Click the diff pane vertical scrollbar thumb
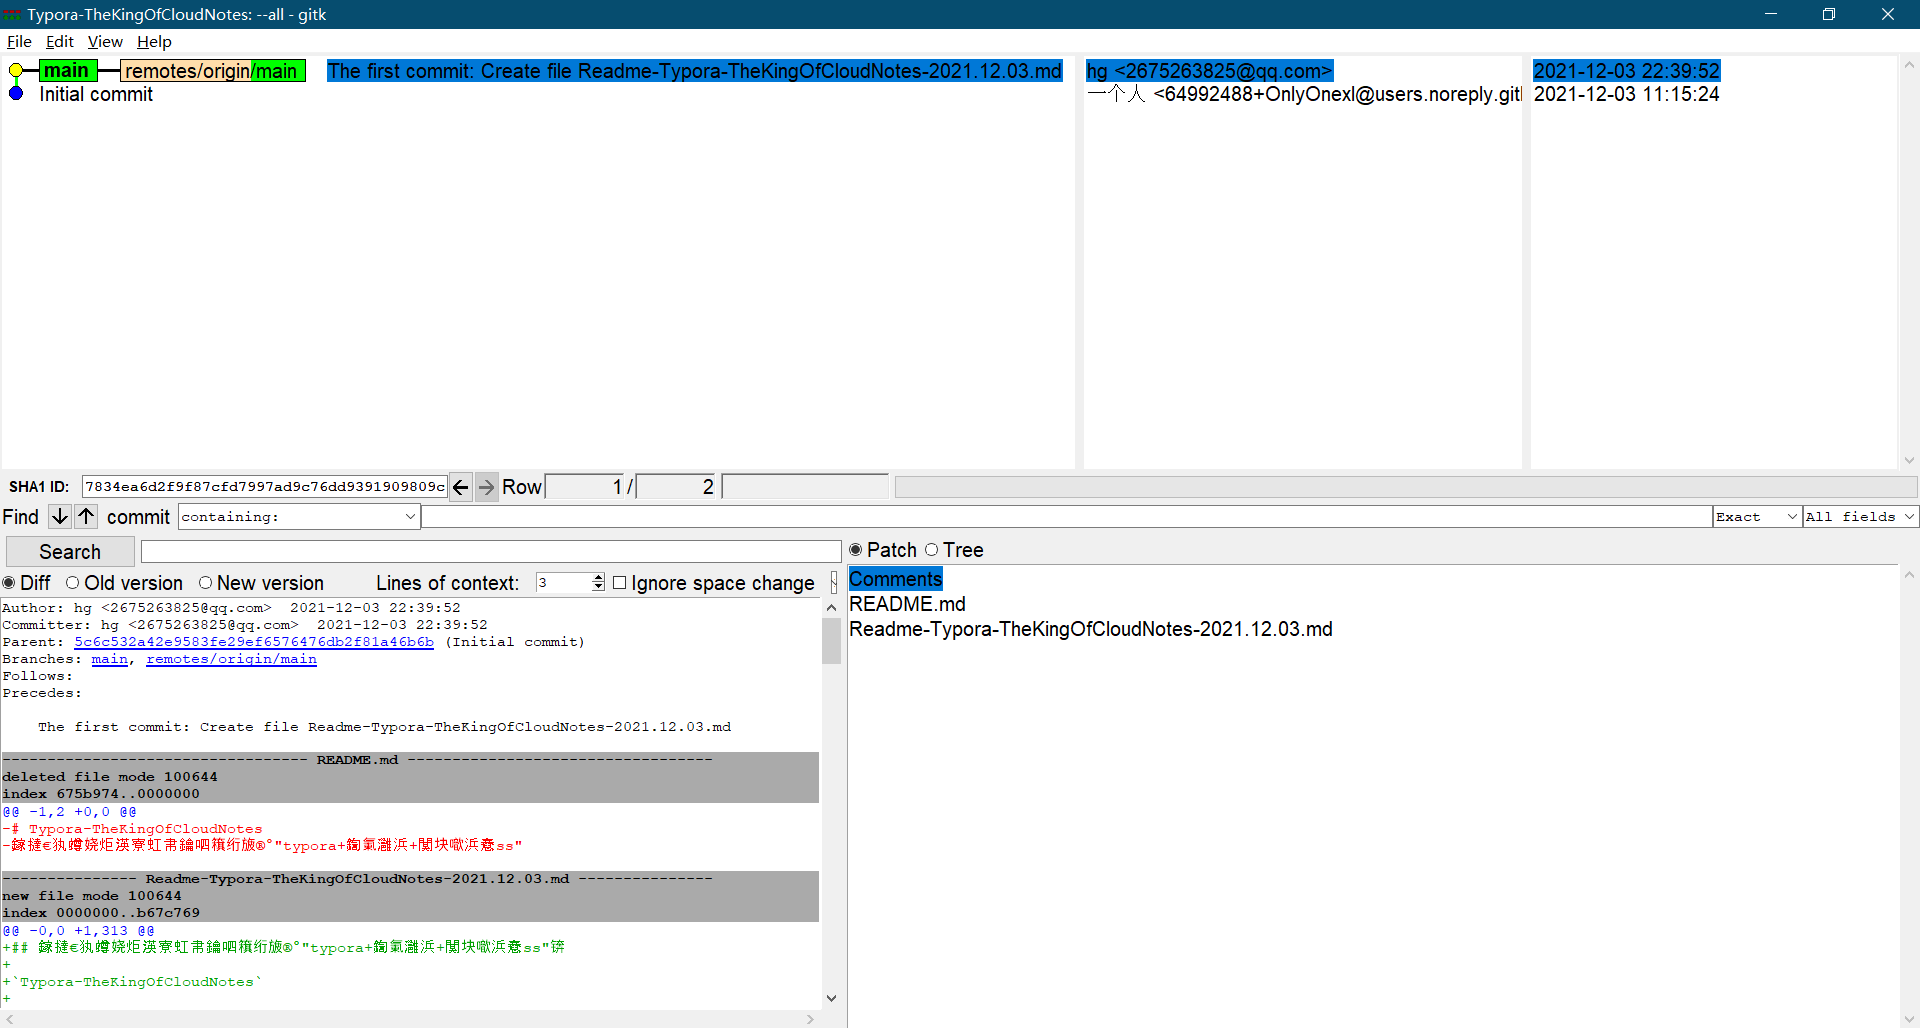Viewport: 1920px width, 1028px height. tap(831, 641)
